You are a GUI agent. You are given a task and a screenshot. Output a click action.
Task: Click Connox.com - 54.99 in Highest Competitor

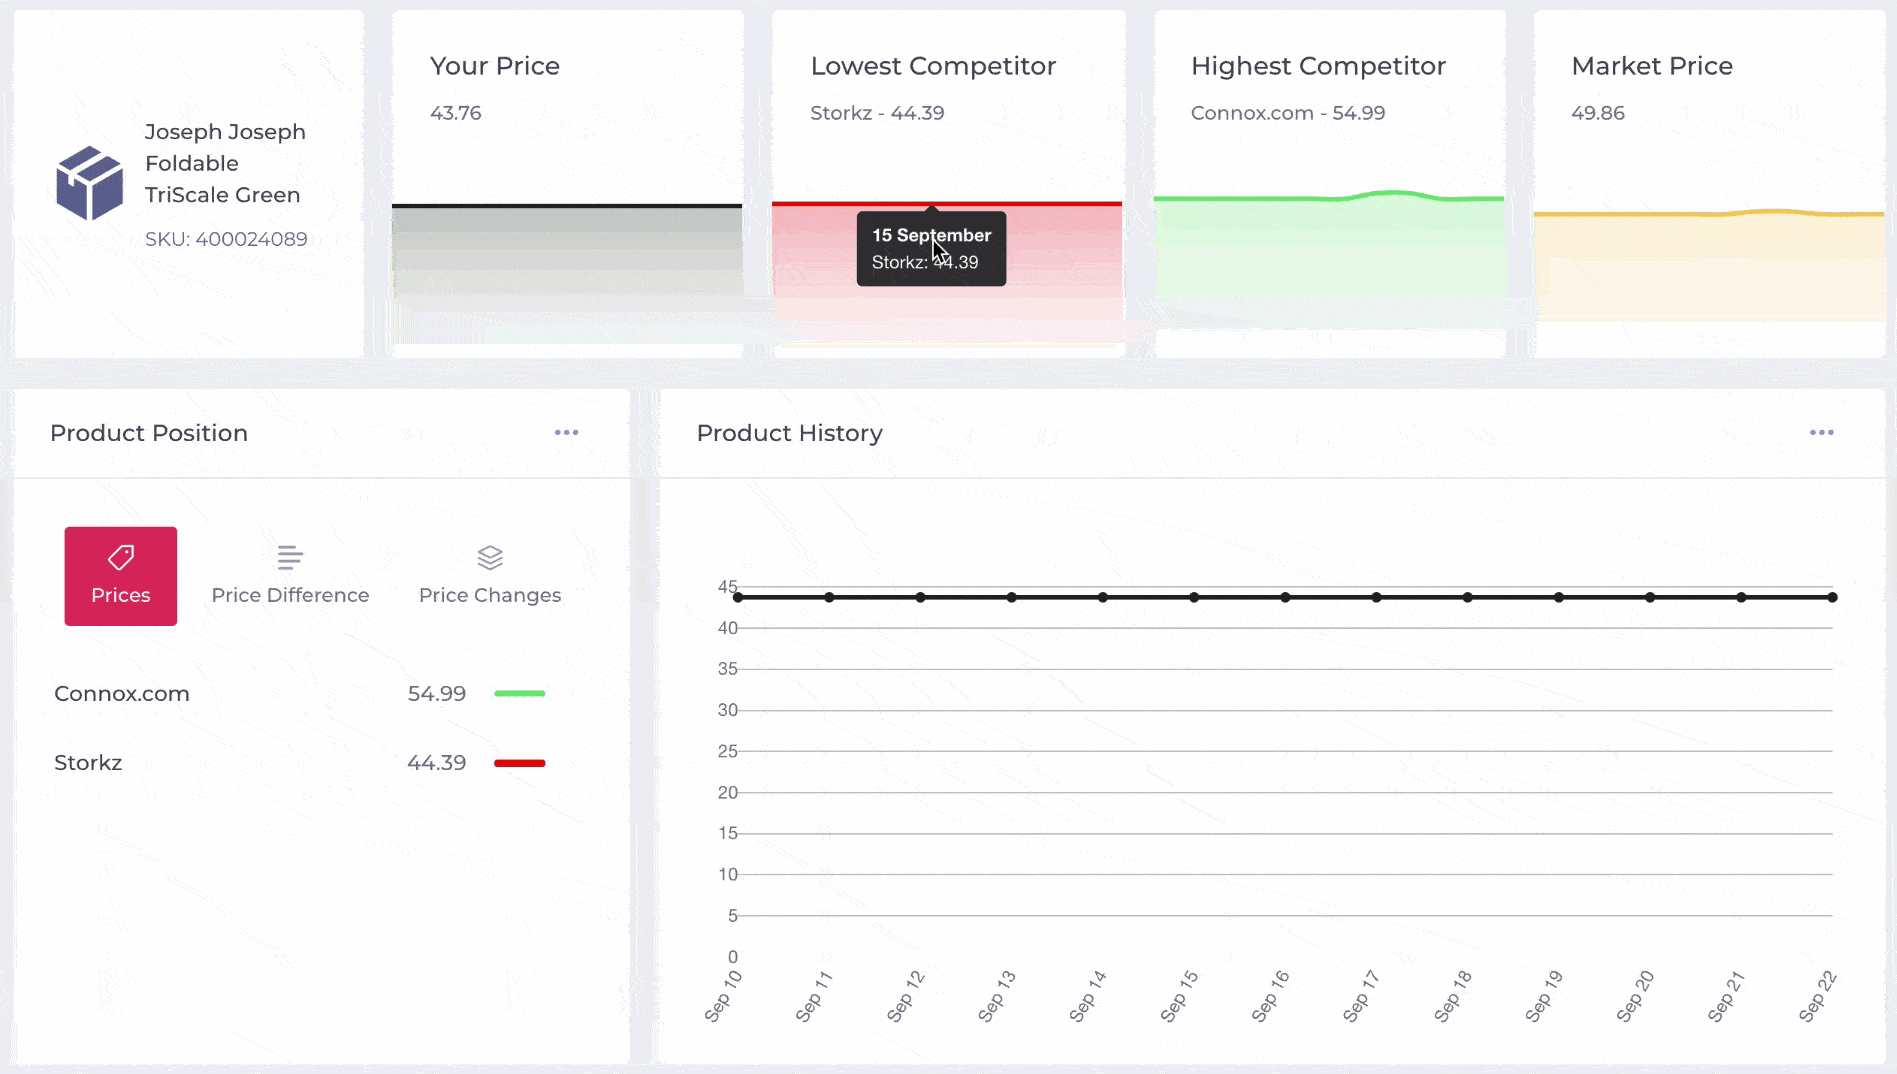[1288, 113]
